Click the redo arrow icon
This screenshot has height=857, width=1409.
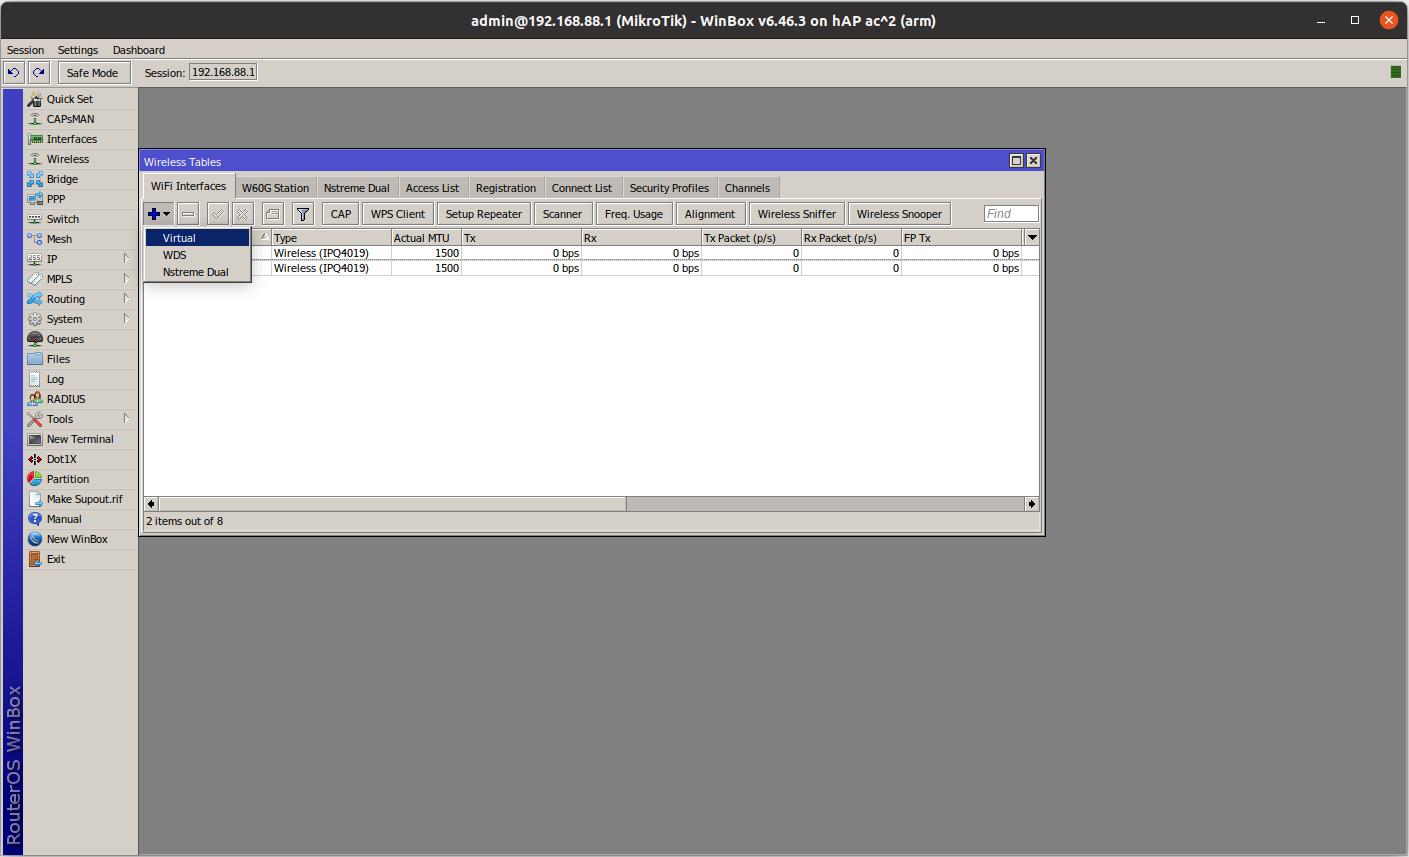click(x=38, y=72)
